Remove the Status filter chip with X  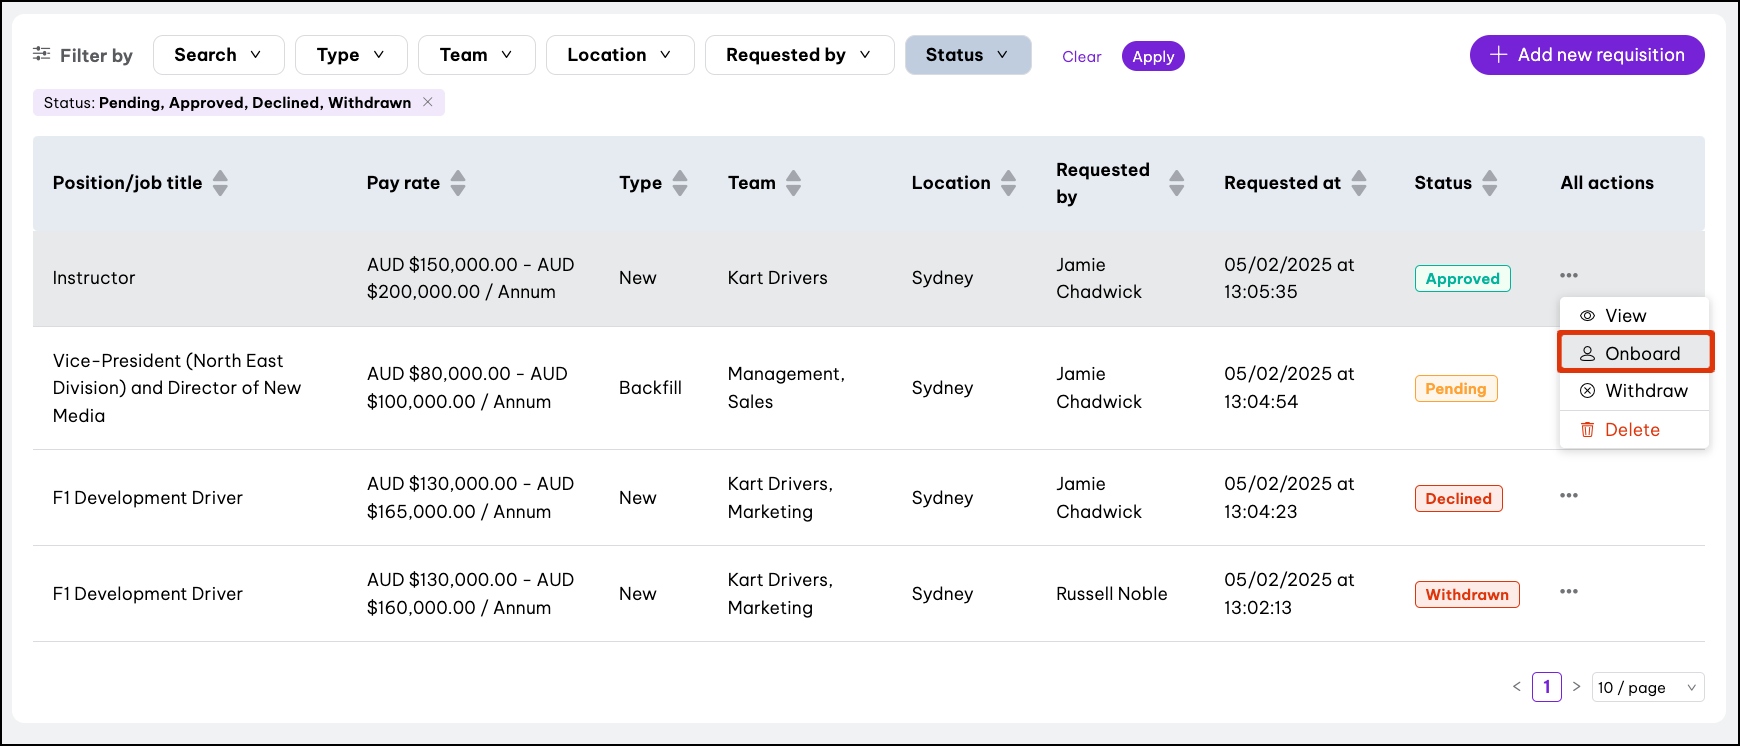(428, 102)
